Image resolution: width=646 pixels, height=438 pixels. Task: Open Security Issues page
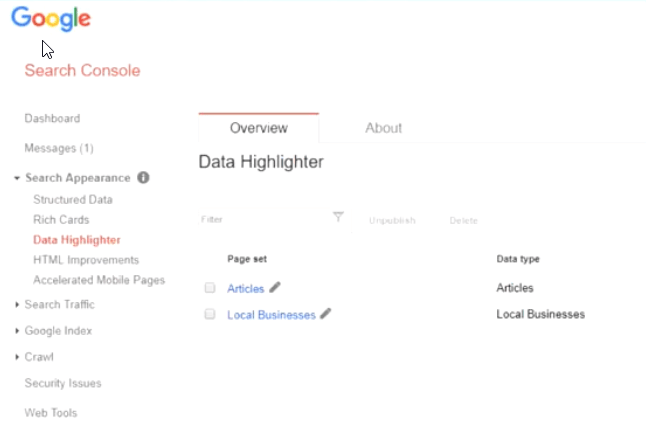pos(63,383)
